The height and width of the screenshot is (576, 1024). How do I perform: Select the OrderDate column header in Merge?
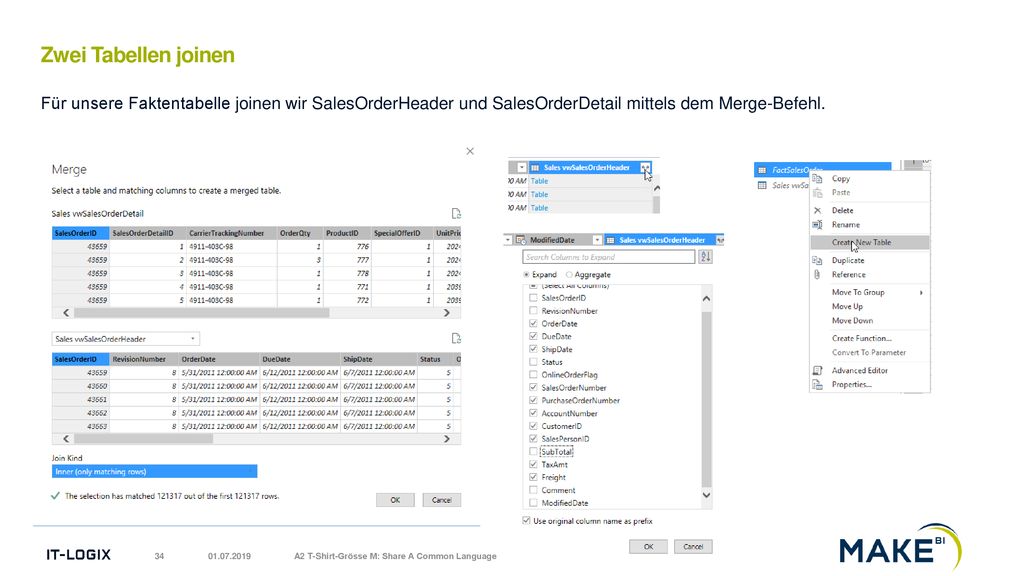219,359
